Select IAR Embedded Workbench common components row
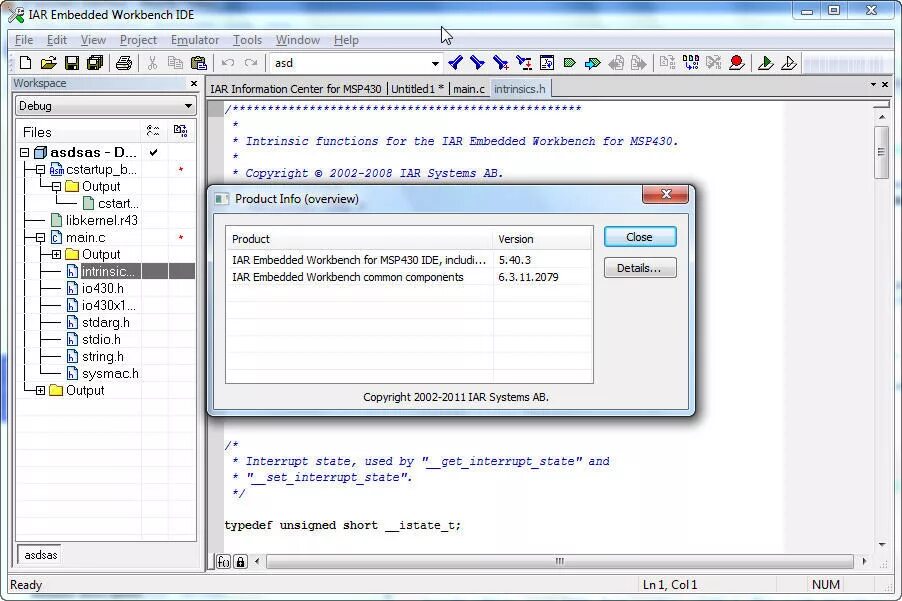Screen dimensions: 902x601 408,277
